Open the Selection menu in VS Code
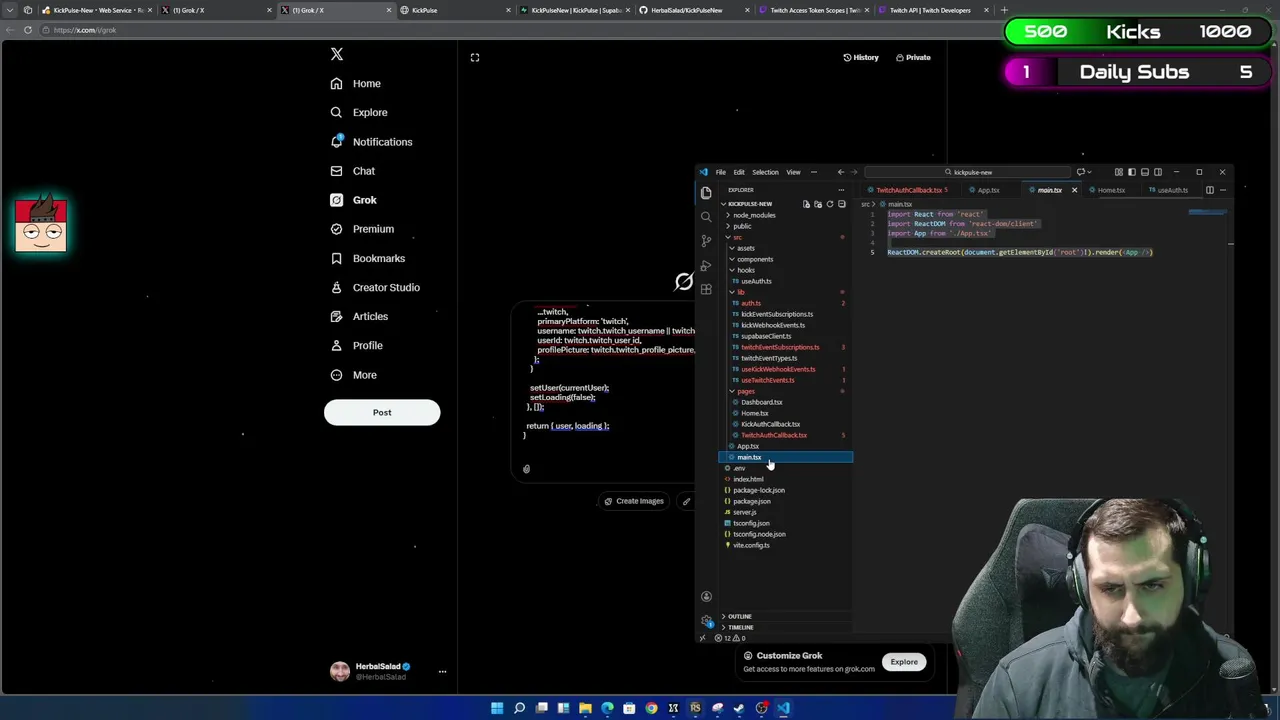Screen dimensions: 1280x720 tap(765, 172)
